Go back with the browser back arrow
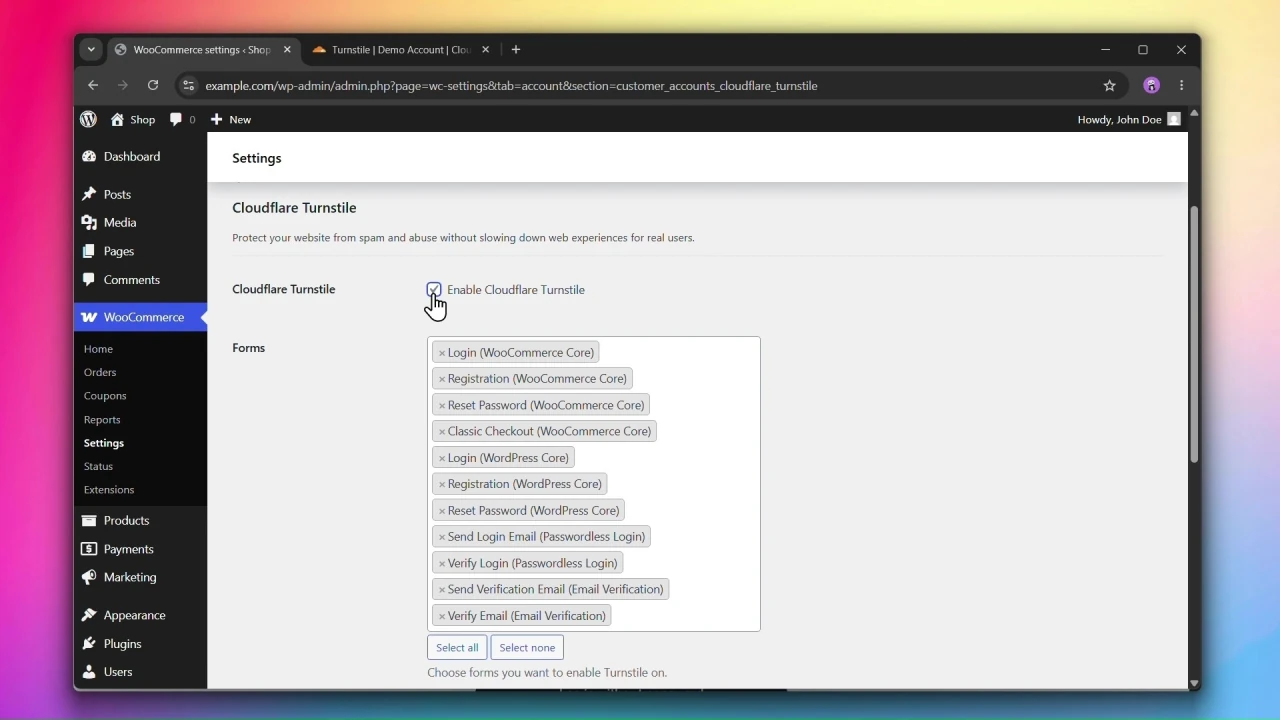Screen dimensions: 1280x720 point(92,86)
